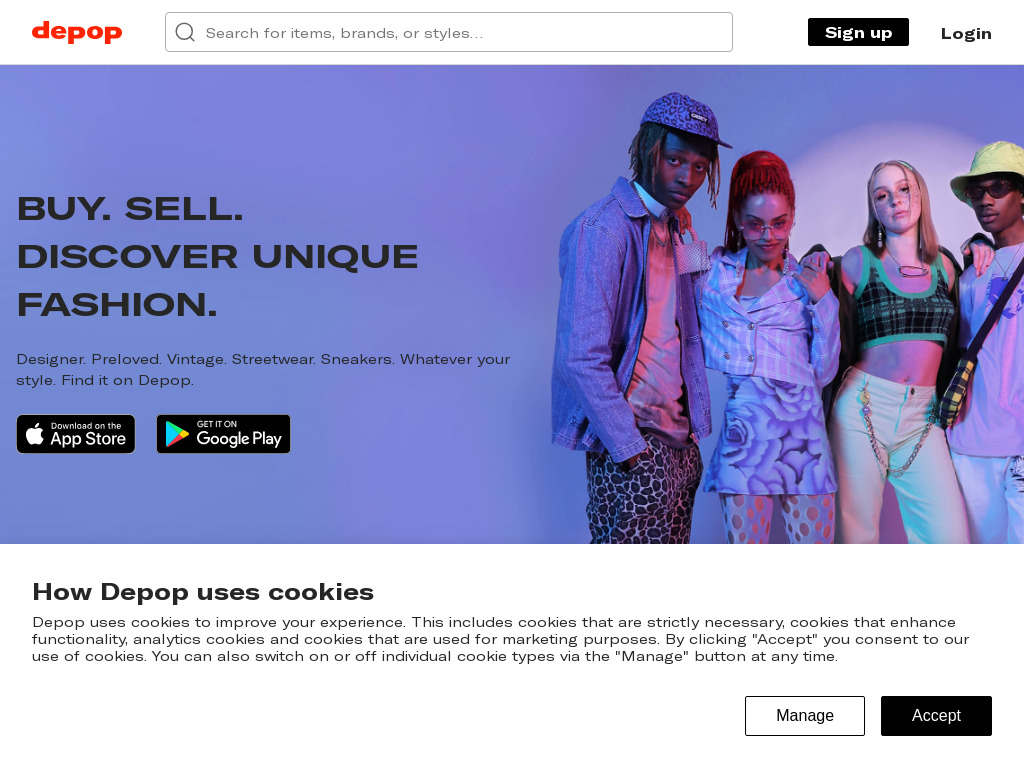Click the Designer. Preloved. Vintage tagline text
The image size is (1024, 768).
tap(263, 370)
